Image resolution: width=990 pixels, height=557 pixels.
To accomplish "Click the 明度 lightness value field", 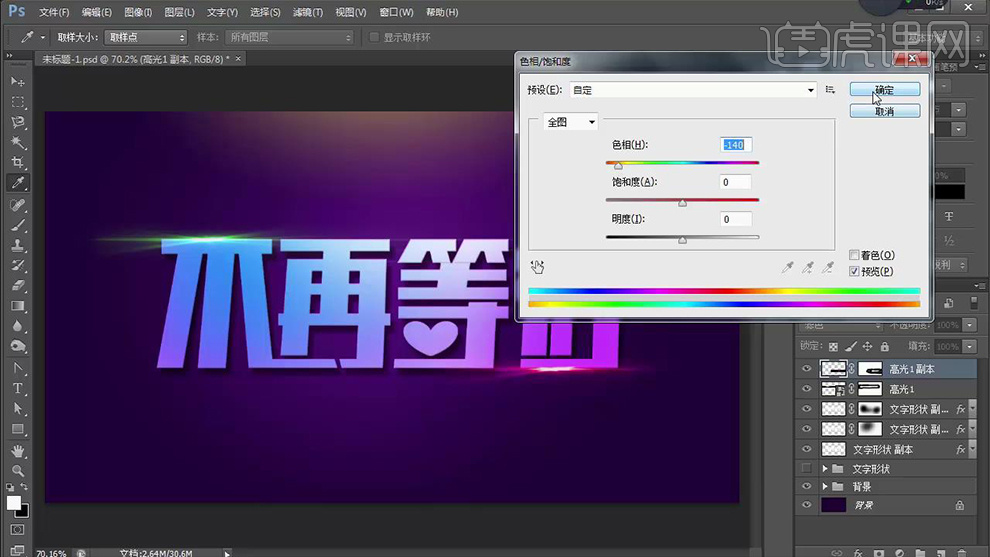I will pos(735,219).
